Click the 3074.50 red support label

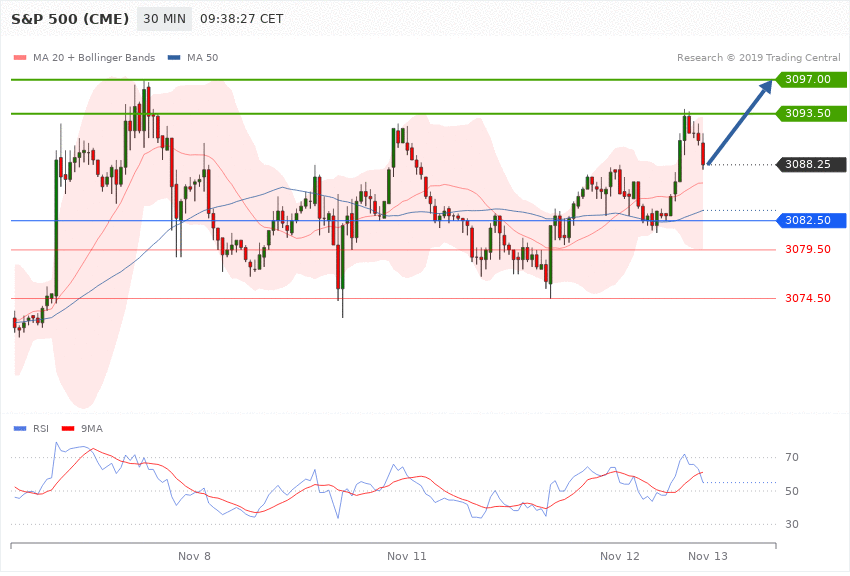pyautogui.click(x=808, y=298)
